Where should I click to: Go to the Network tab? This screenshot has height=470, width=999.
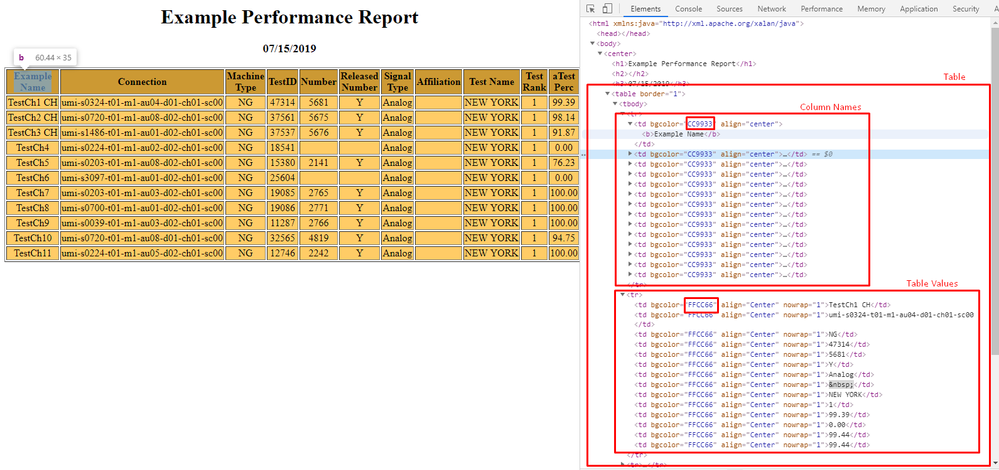(x=772, y=9)
